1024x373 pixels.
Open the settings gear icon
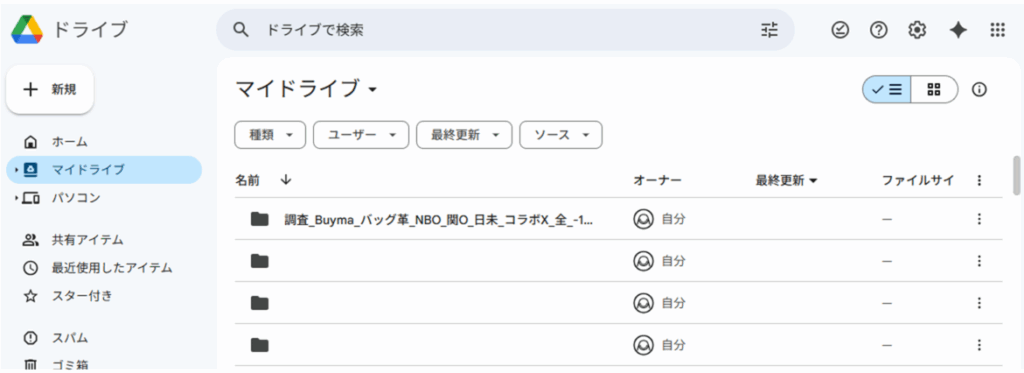[x=918, y=29]
